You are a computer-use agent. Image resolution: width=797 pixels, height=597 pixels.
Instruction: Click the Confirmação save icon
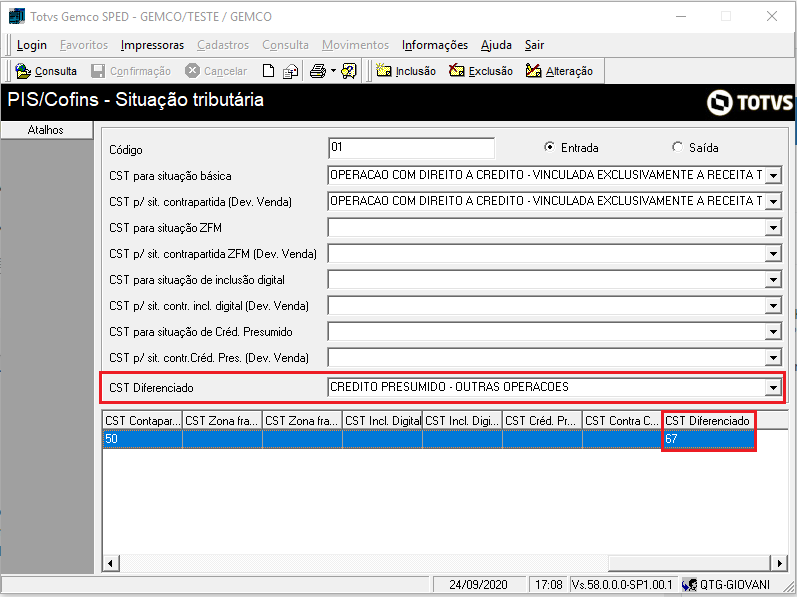tap(98, 71)
